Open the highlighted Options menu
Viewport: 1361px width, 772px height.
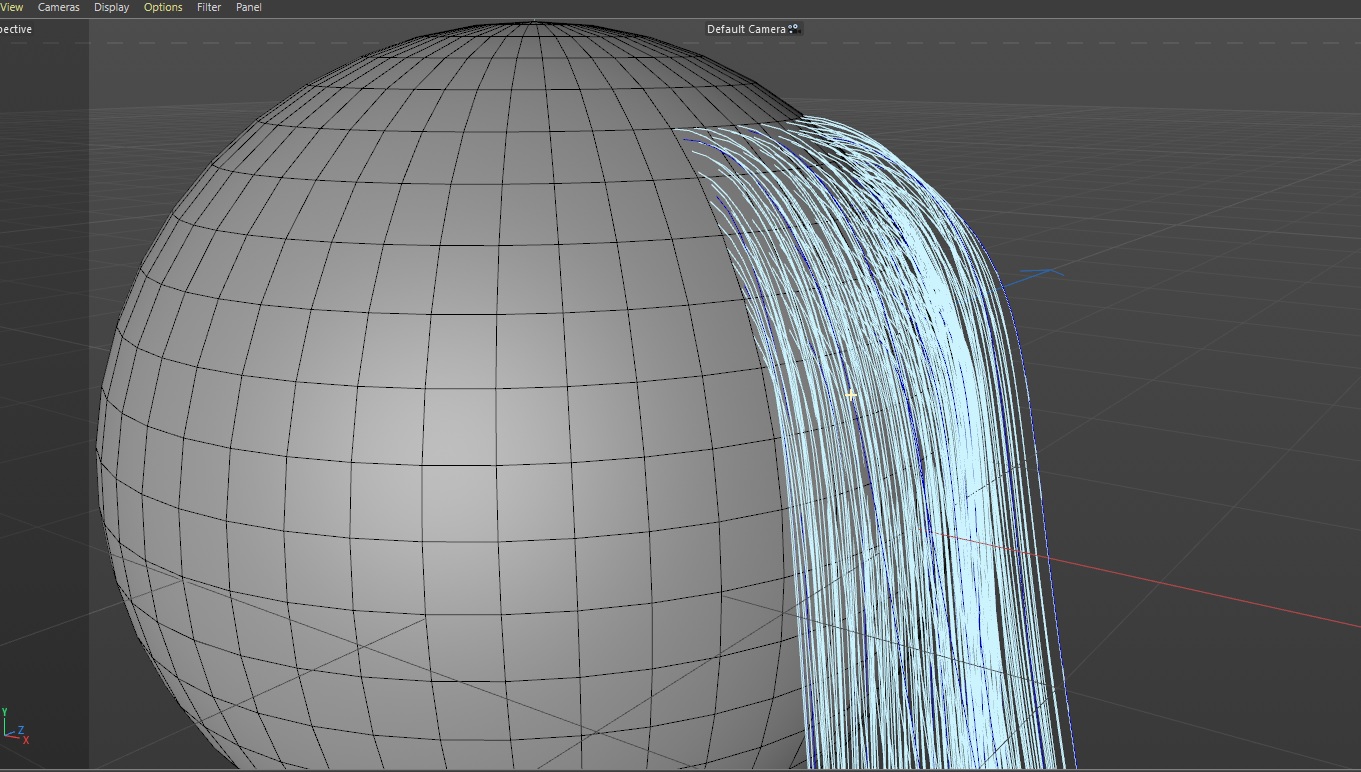coord(163,7)
